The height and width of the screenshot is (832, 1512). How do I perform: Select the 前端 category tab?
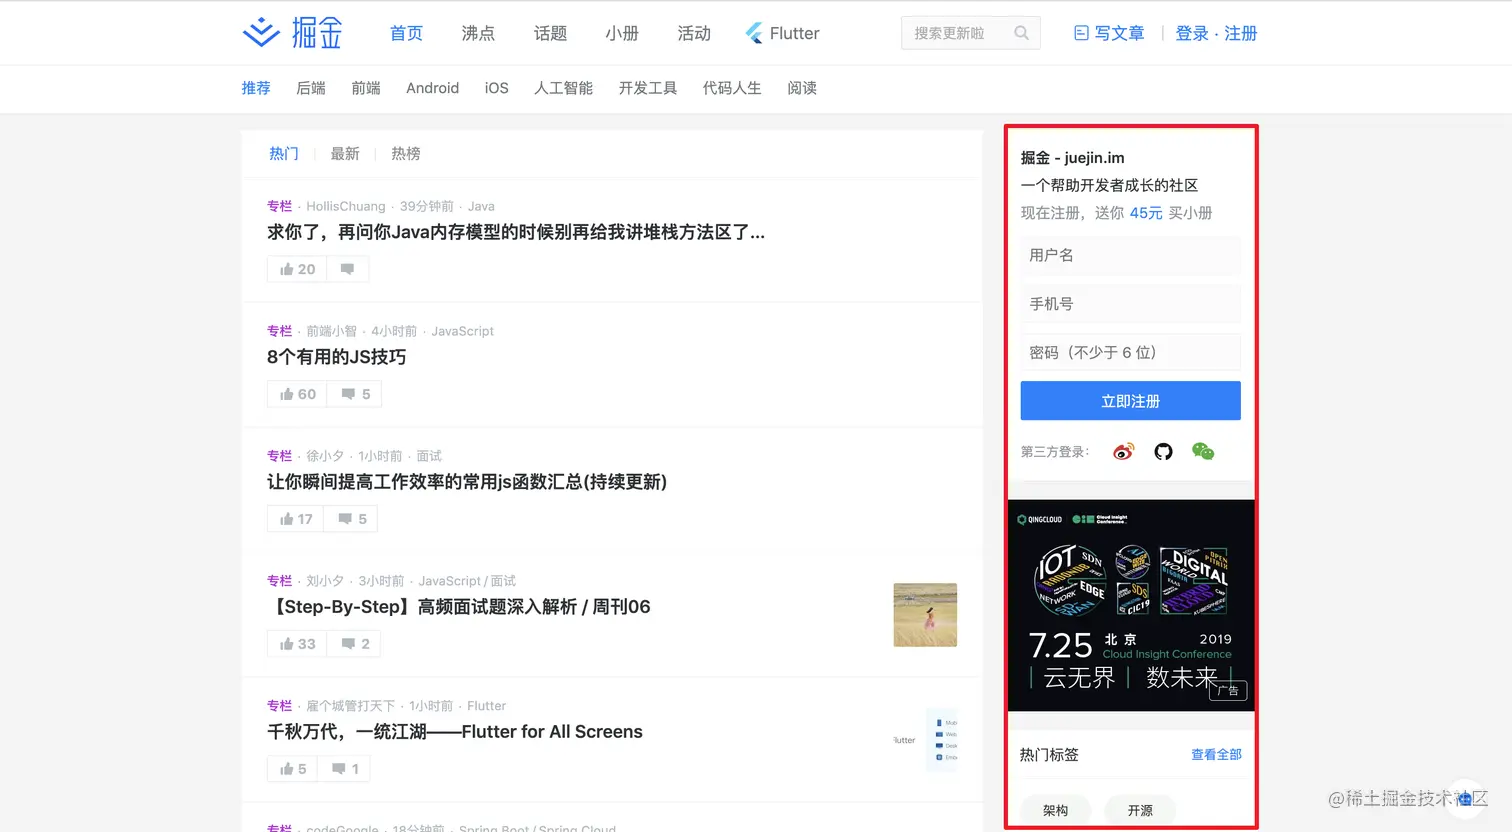point(366,88)
